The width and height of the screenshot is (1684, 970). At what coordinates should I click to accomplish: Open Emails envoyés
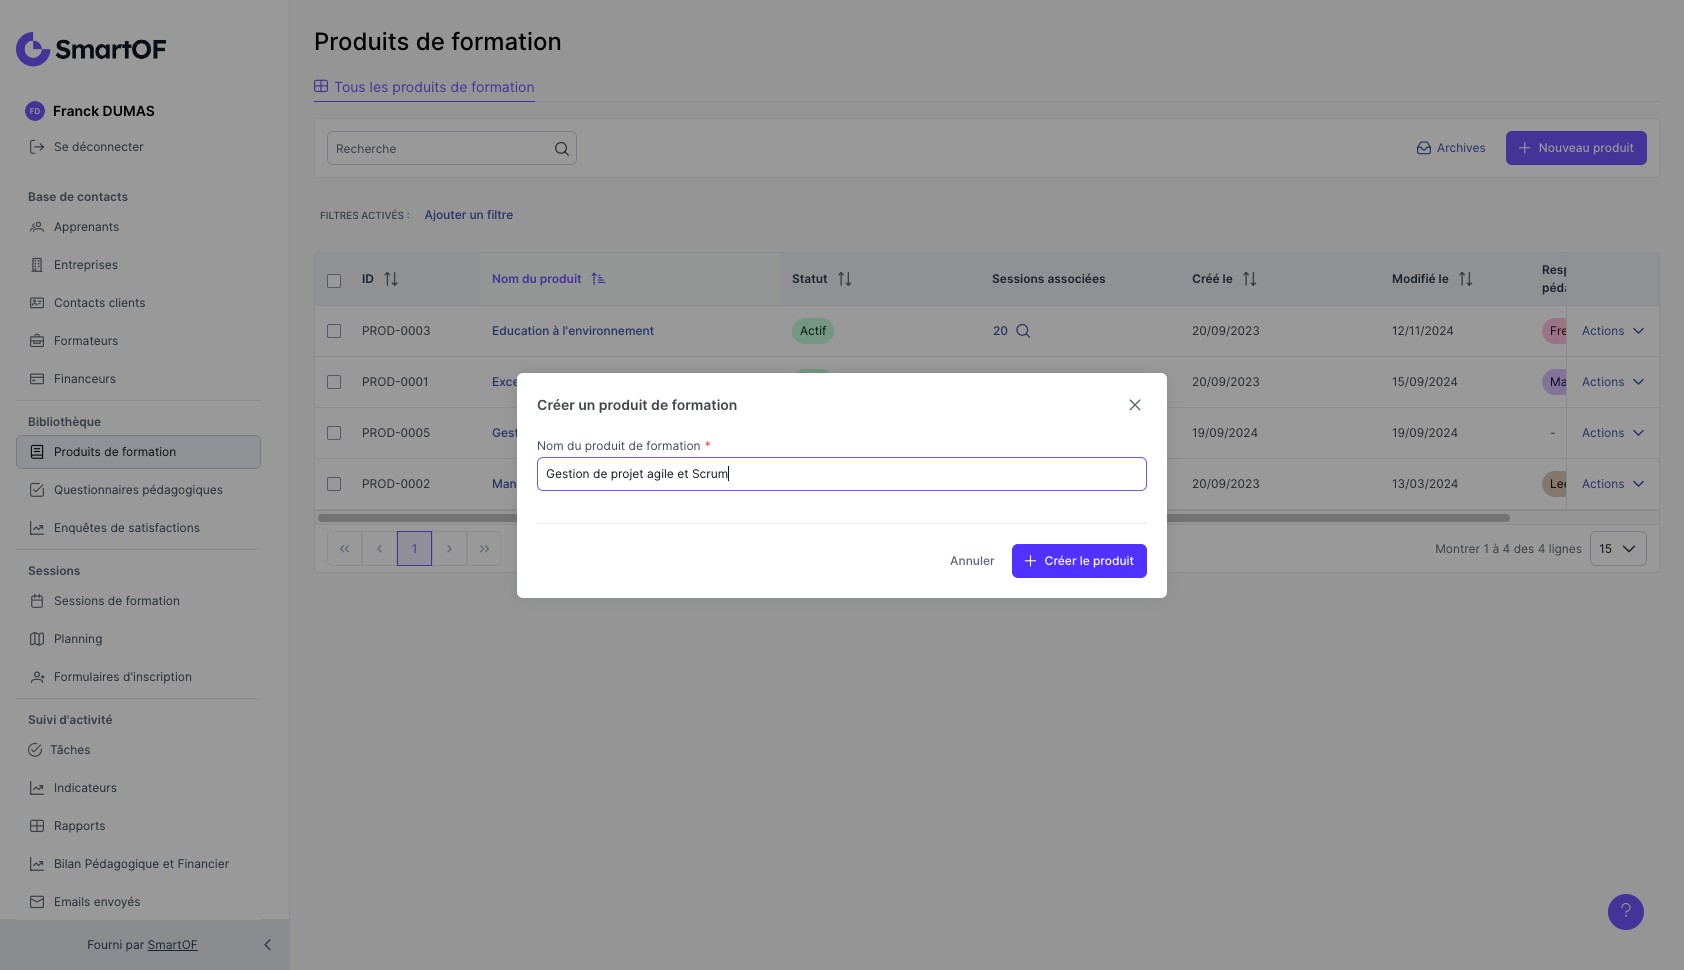pos(85,902)
